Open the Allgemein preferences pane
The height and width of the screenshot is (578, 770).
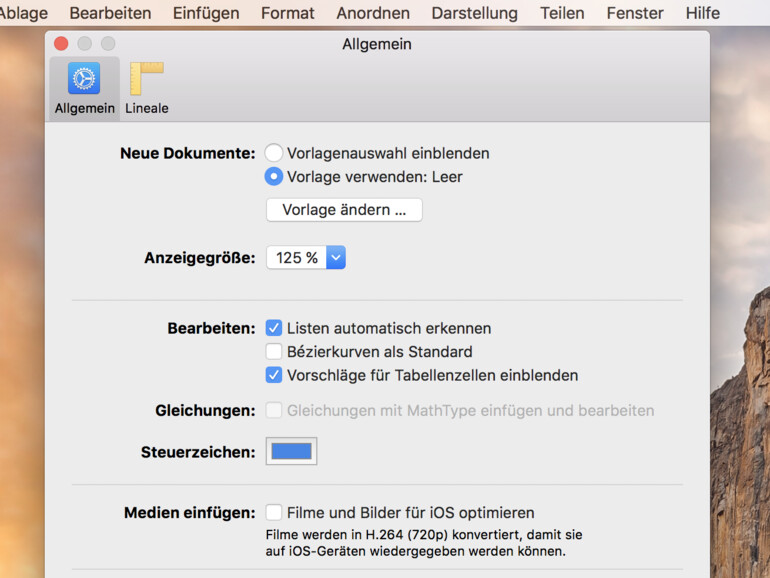84,88
